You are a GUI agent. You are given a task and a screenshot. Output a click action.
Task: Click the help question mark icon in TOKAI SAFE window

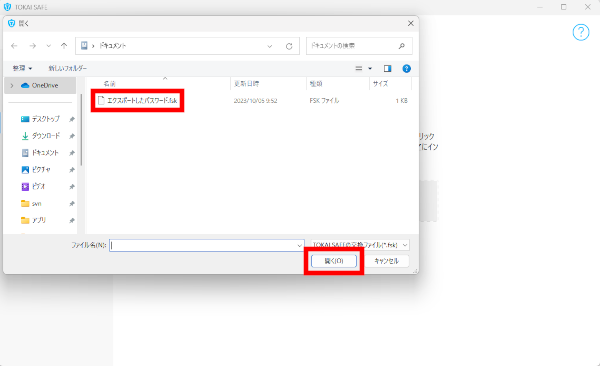point(580,33)
